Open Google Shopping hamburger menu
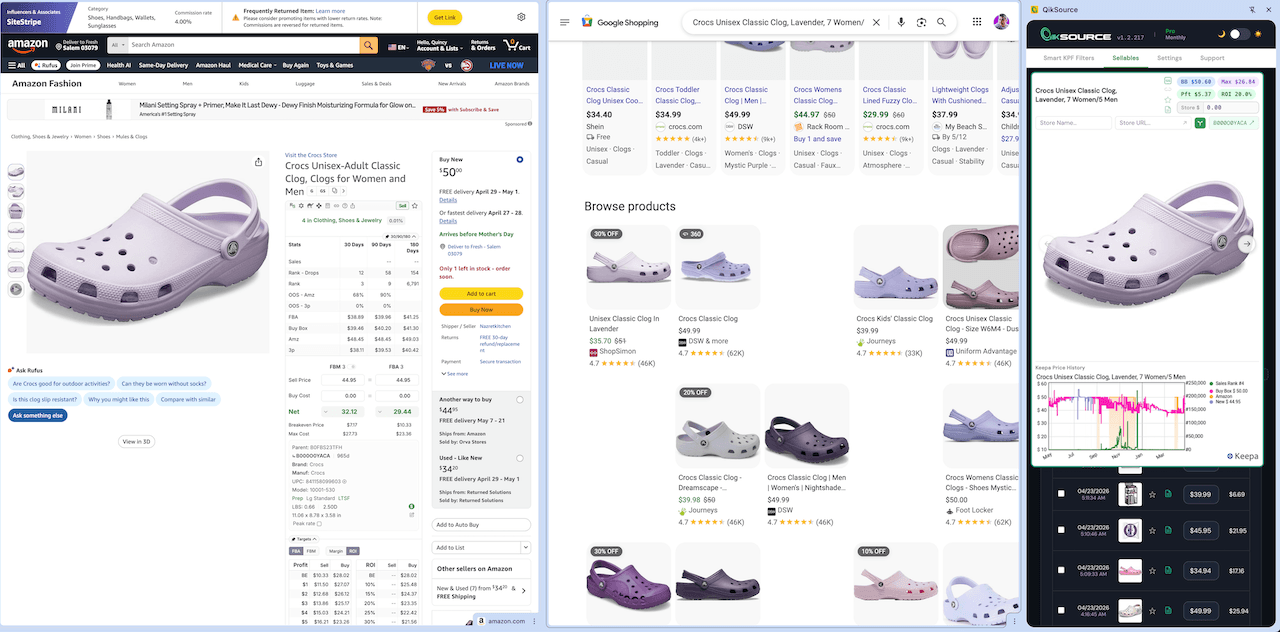1280x632 pixels. (565, 22)
